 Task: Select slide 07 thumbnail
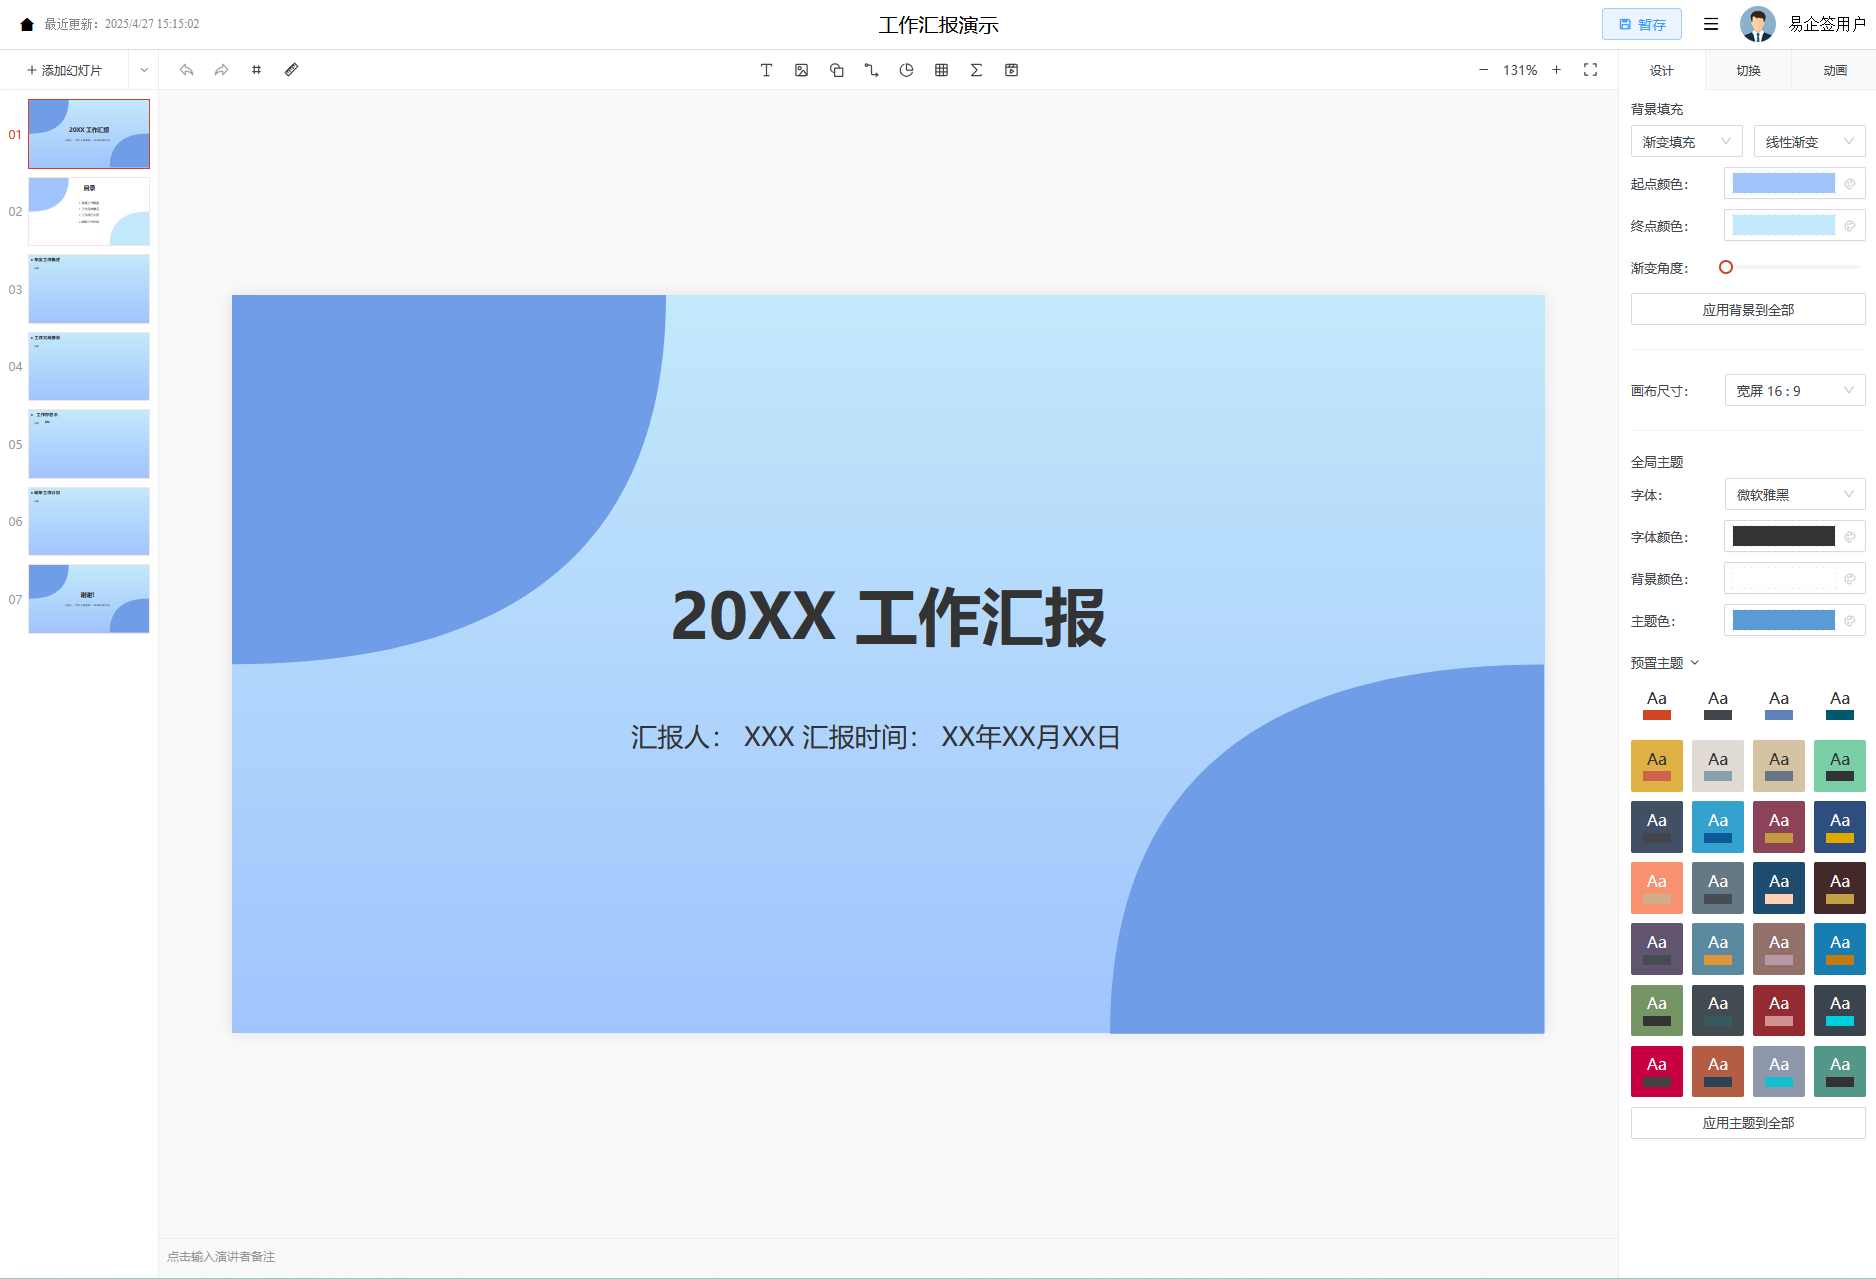(x=89, y=599)
